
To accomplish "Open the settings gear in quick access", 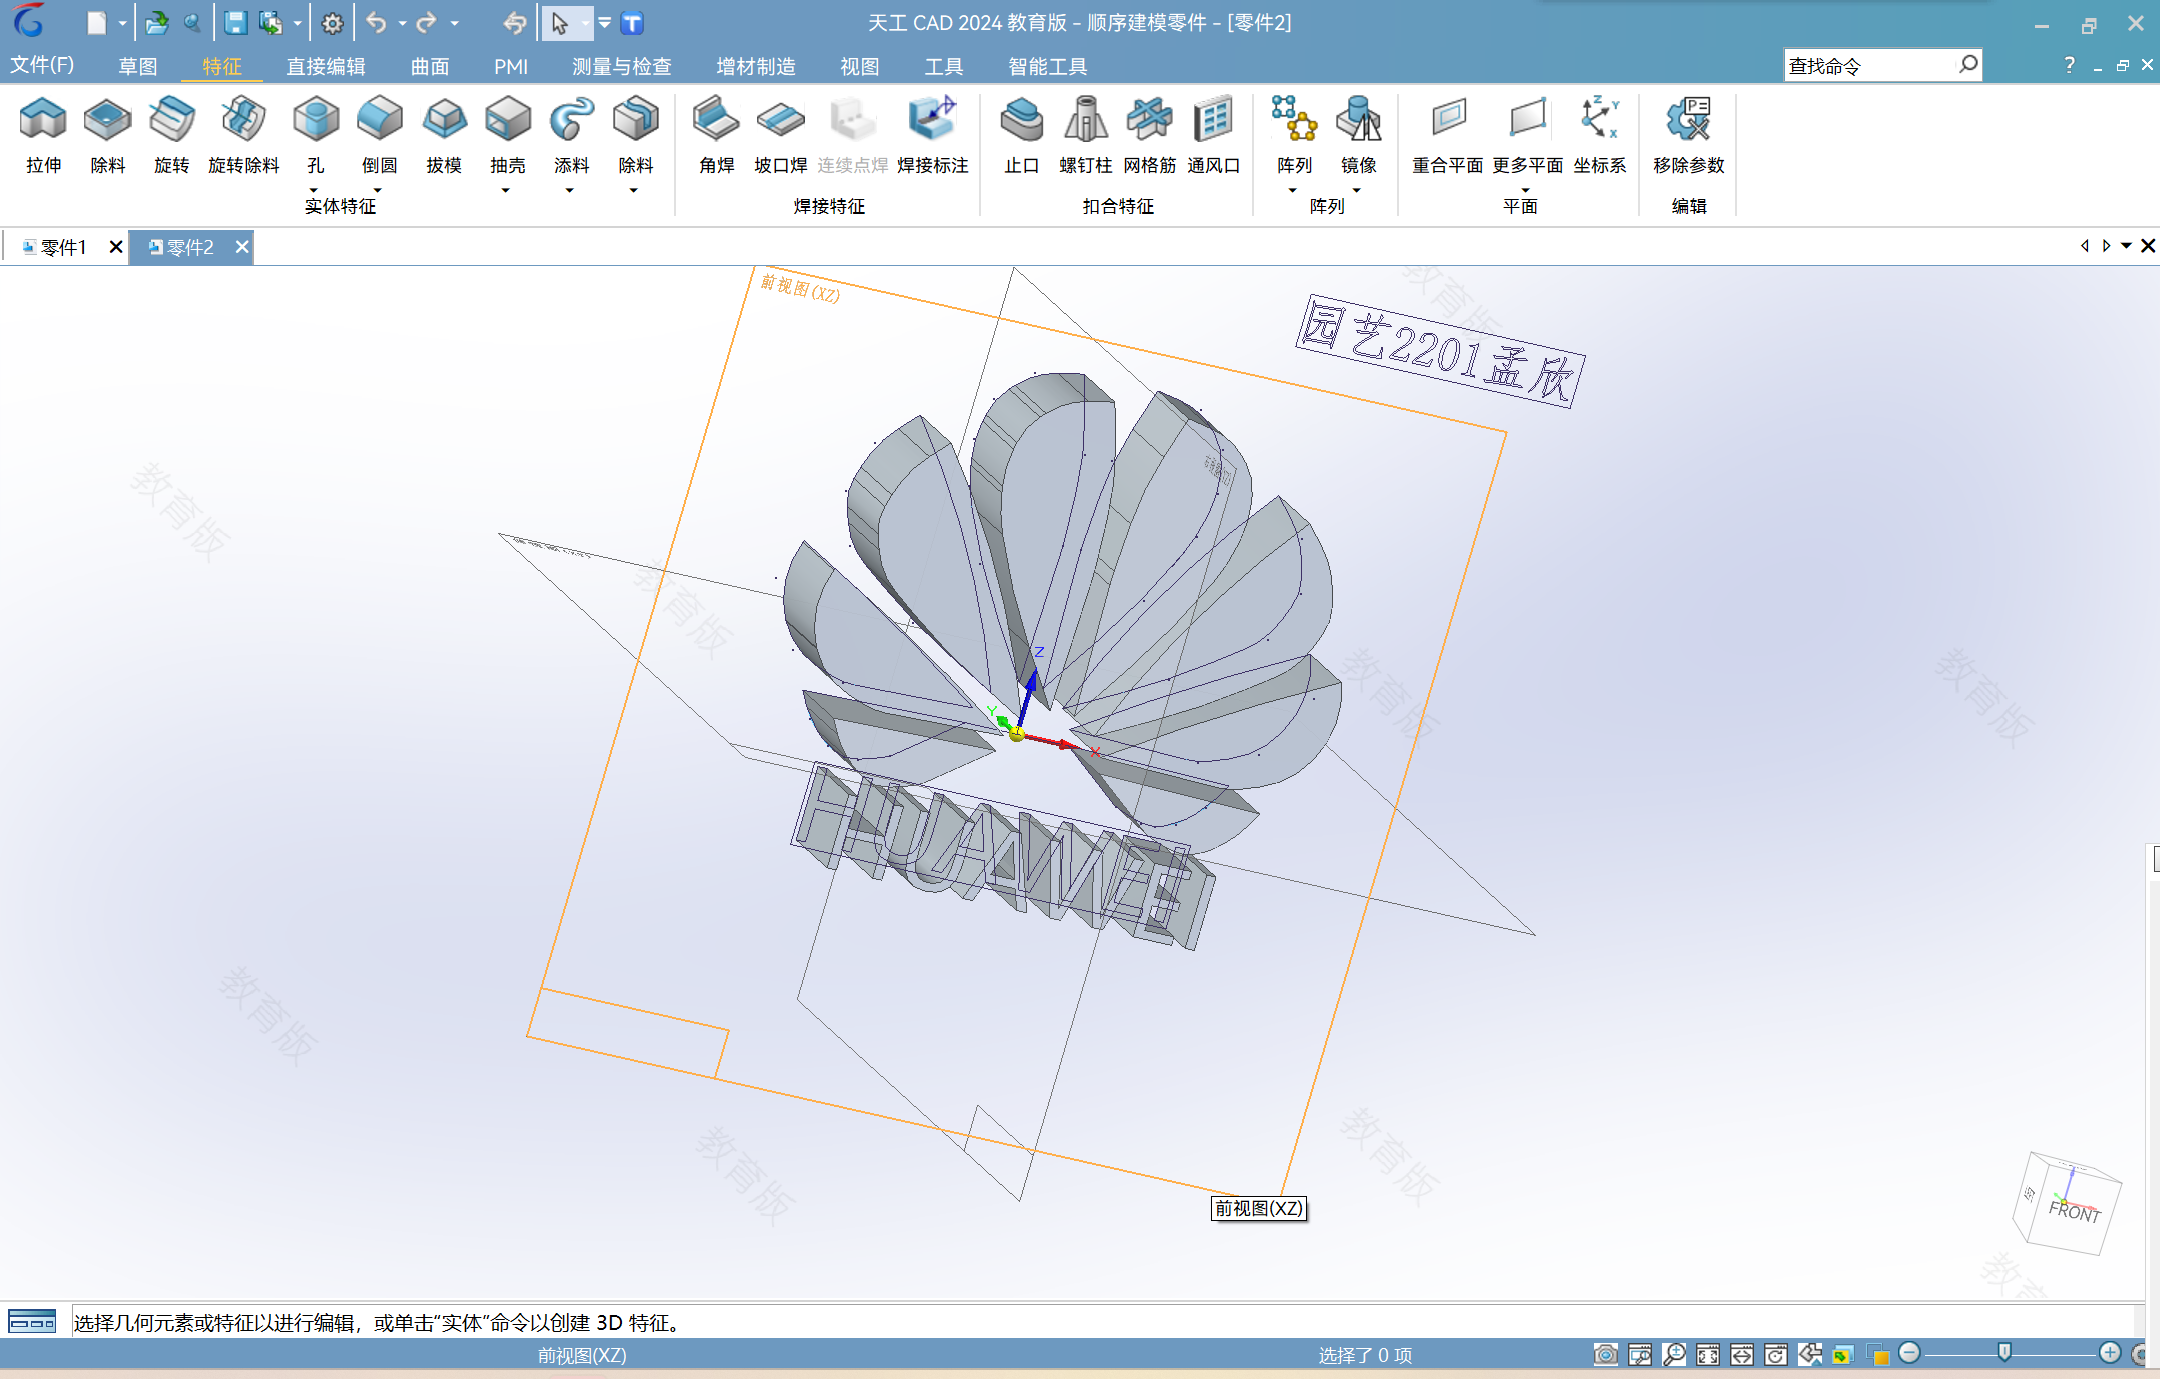I will click(x=332, y=23).
